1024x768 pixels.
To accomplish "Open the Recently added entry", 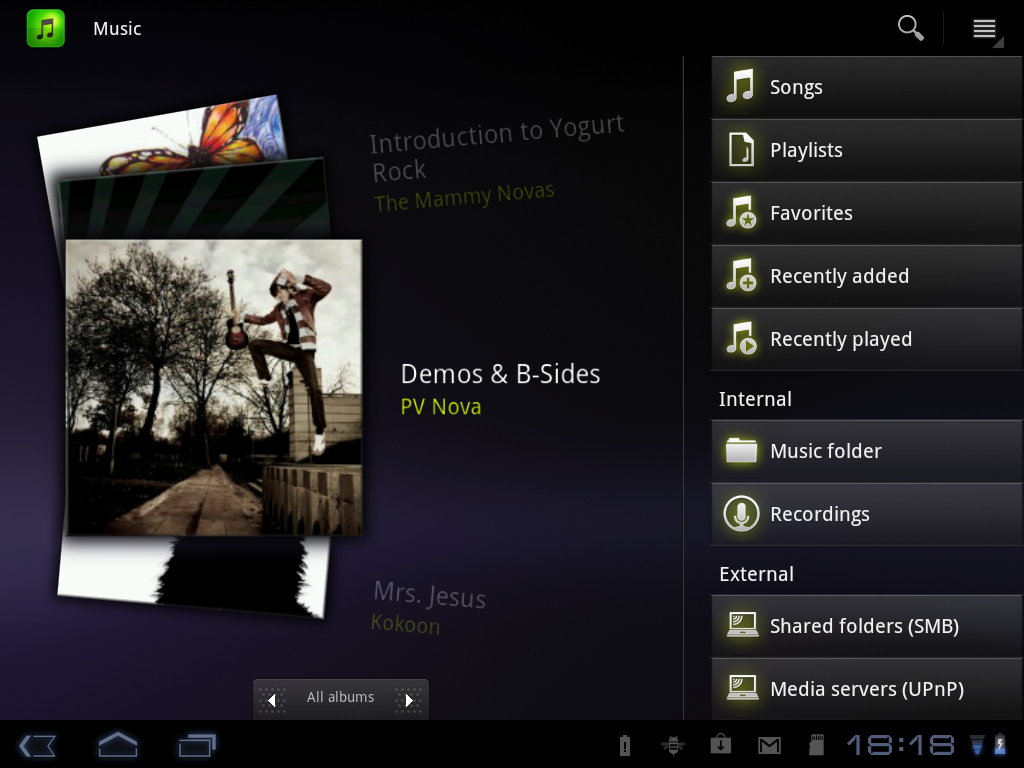I will tap(867, 276).
